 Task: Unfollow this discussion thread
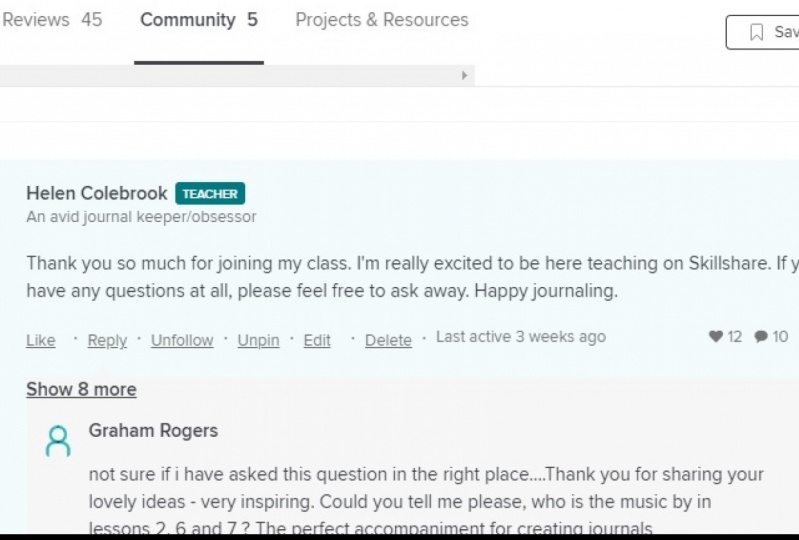click(182, 340)
